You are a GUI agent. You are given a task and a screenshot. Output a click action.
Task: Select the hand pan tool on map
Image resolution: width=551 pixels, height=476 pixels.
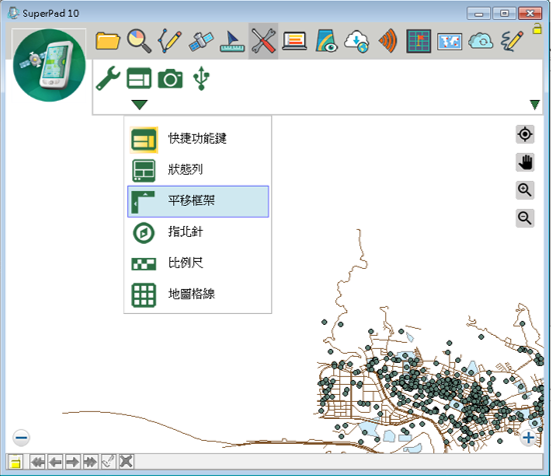tap(525, 162)
